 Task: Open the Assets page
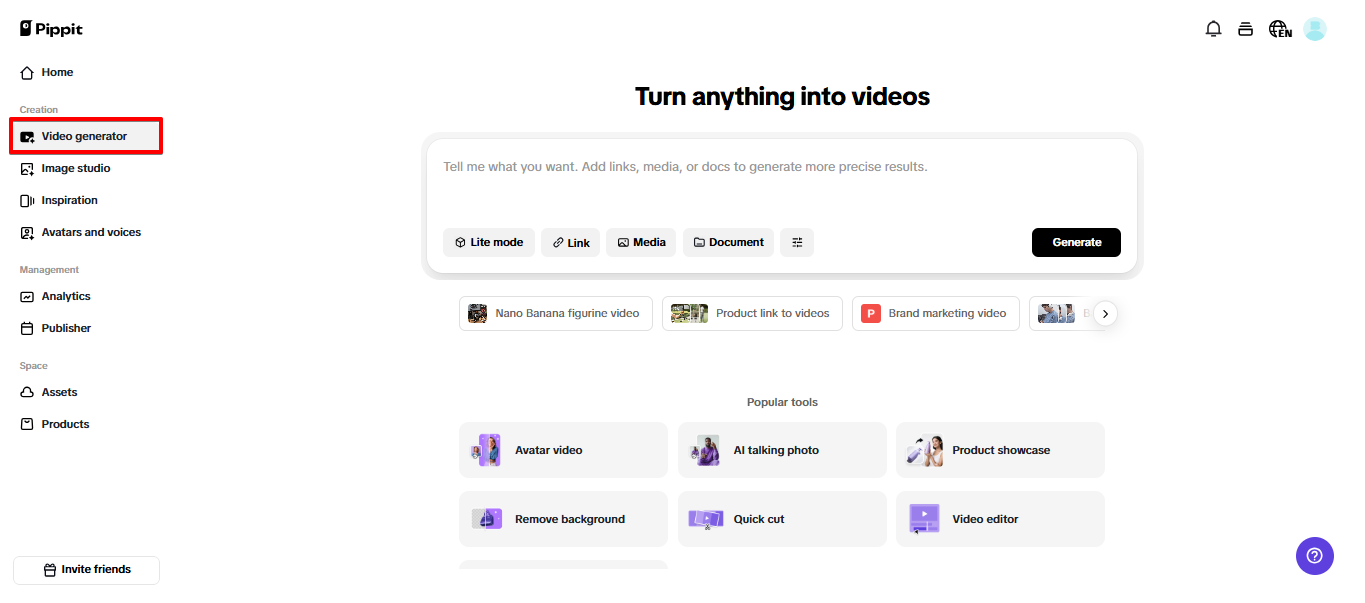[58, 392]
